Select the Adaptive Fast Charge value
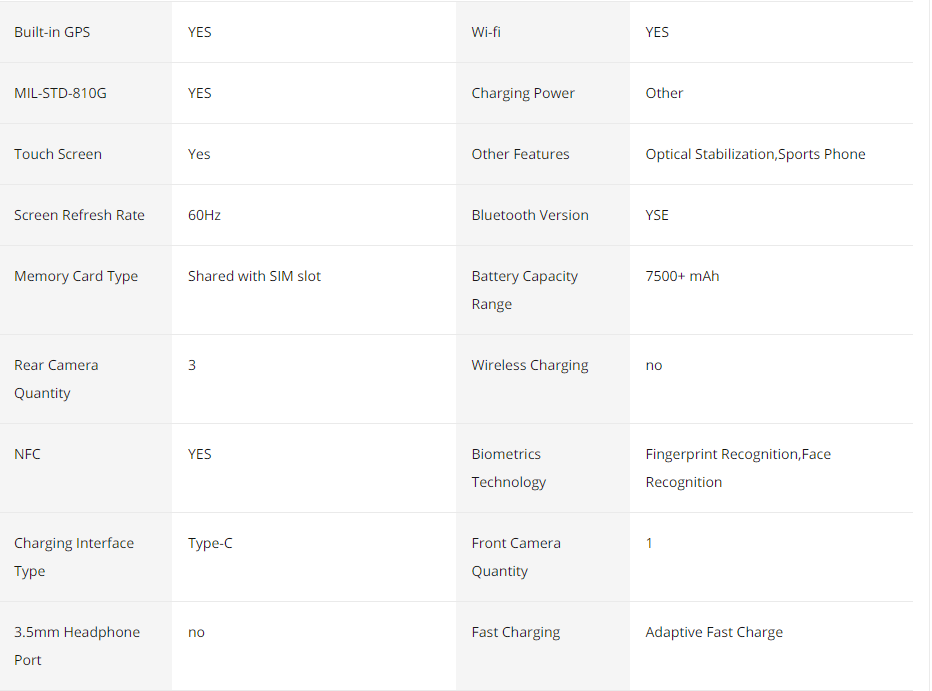The image size is (932, 691). click(x=714, y=632)
